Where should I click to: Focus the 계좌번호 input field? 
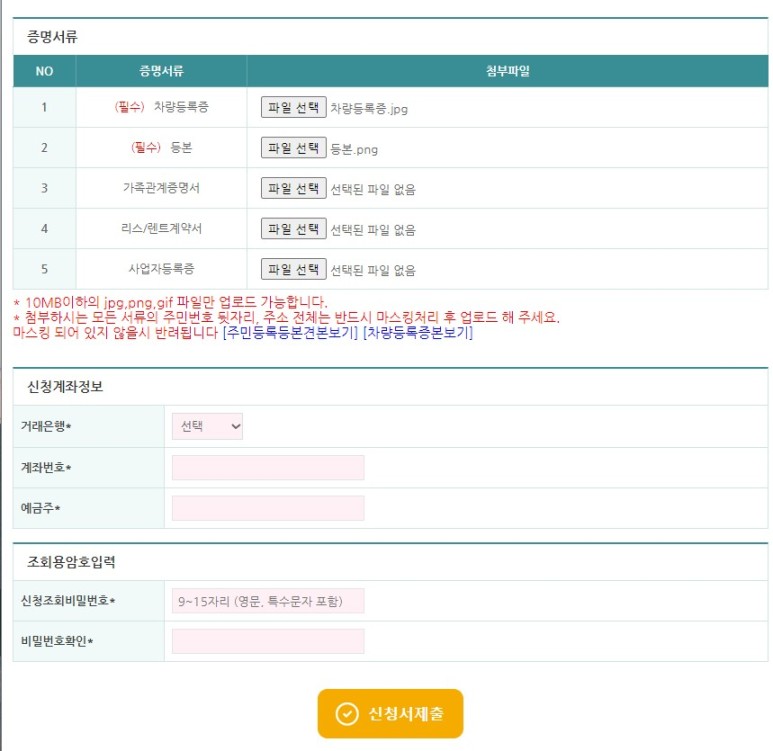click(x=268, y=467)
